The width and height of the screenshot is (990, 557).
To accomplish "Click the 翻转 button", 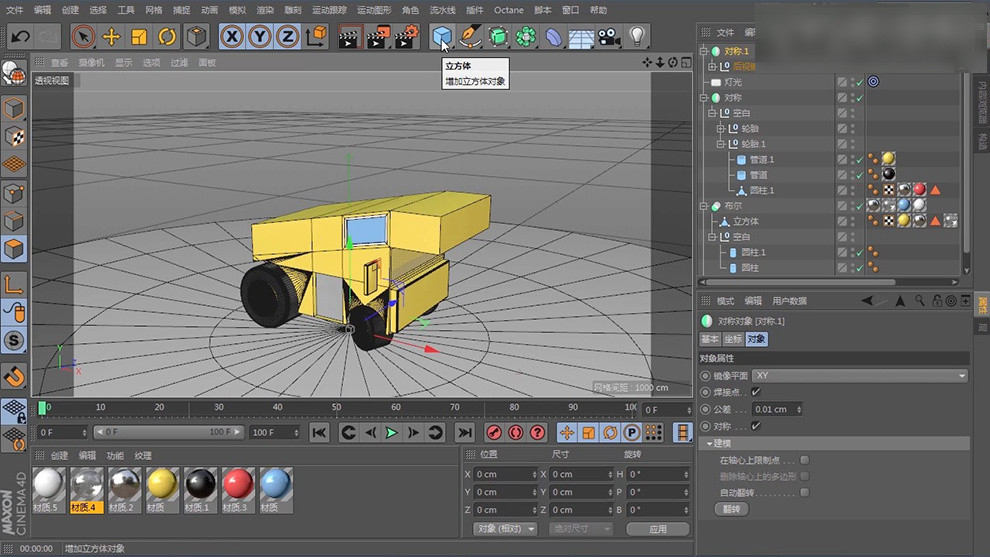I will 732,509.
